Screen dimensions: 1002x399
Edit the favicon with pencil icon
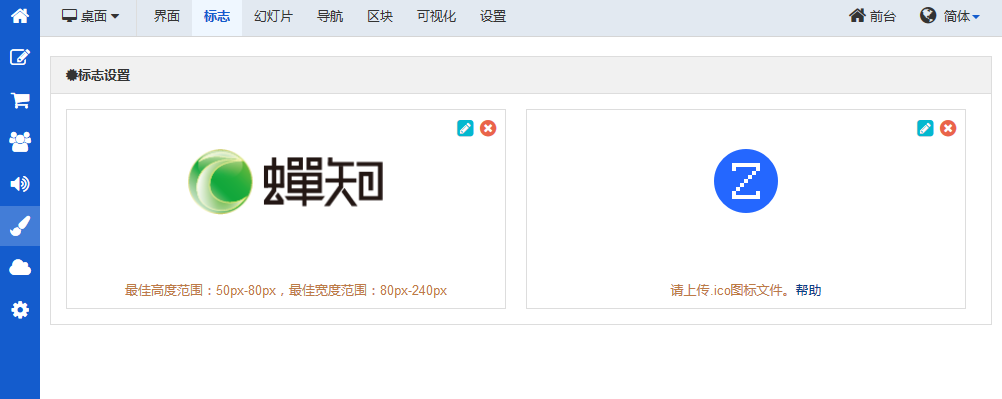[925, 129]
